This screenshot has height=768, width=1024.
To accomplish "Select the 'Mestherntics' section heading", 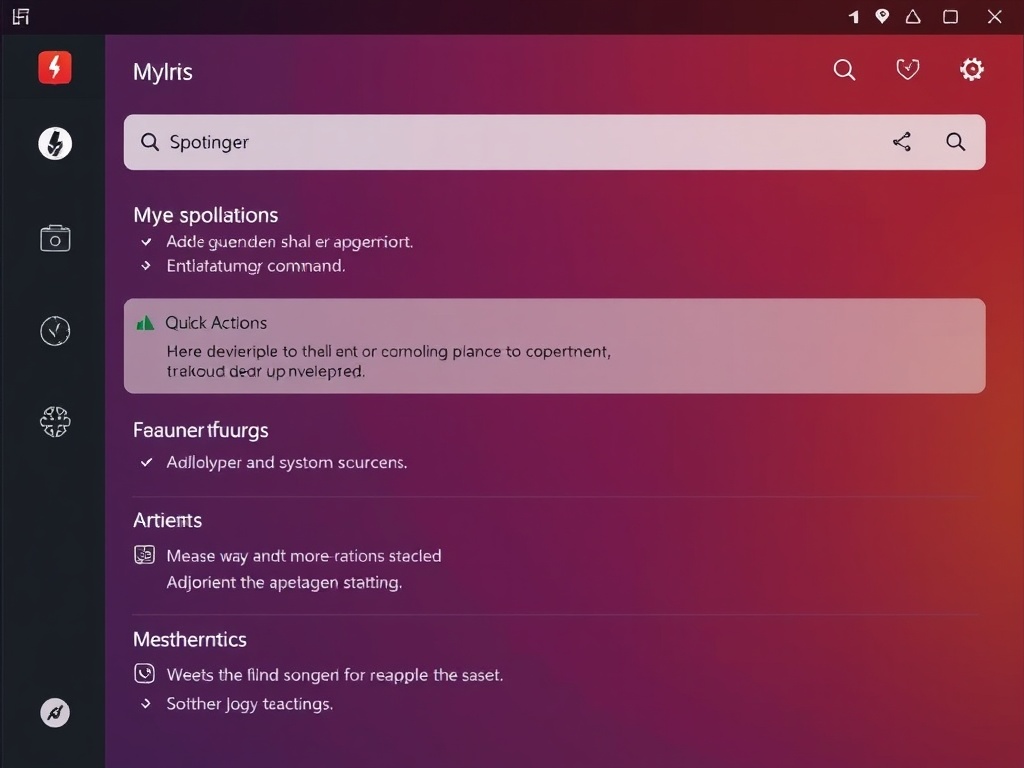I will coord(190,639).
